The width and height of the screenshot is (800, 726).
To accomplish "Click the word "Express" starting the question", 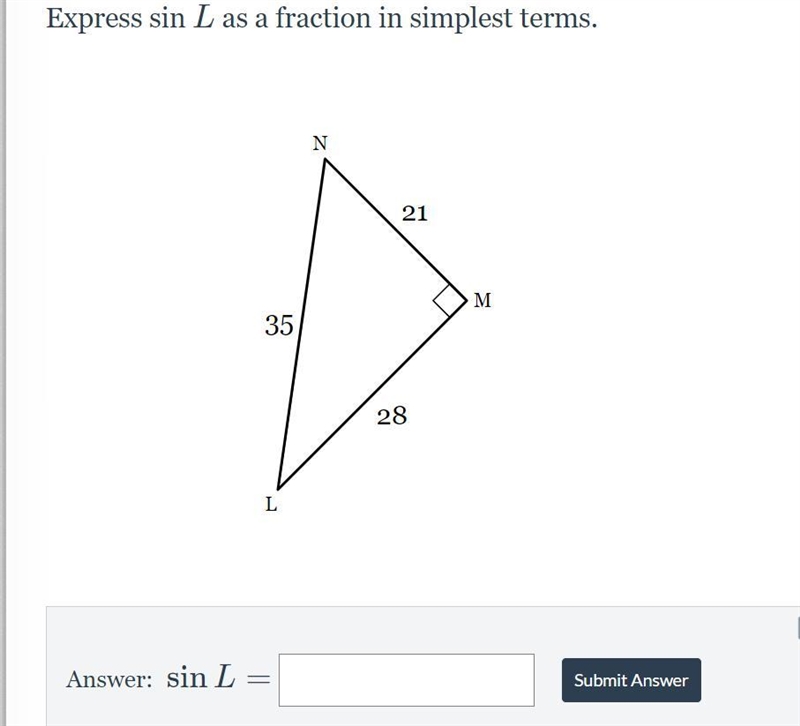I will 94,19.
